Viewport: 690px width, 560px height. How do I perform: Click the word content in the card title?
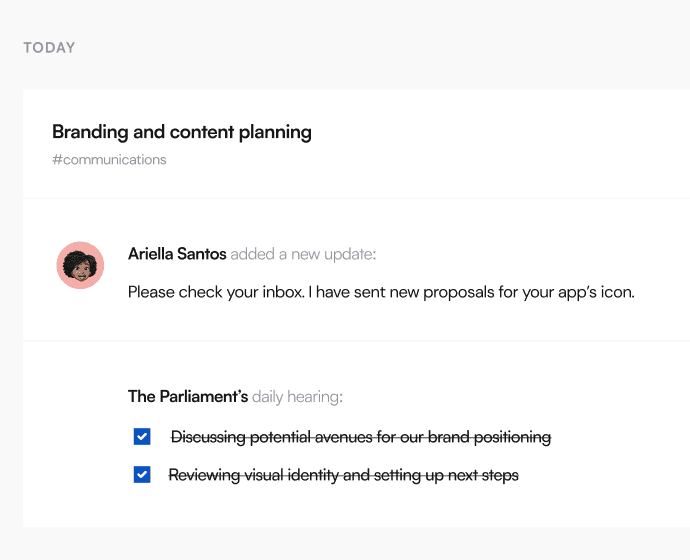[202, 132]
